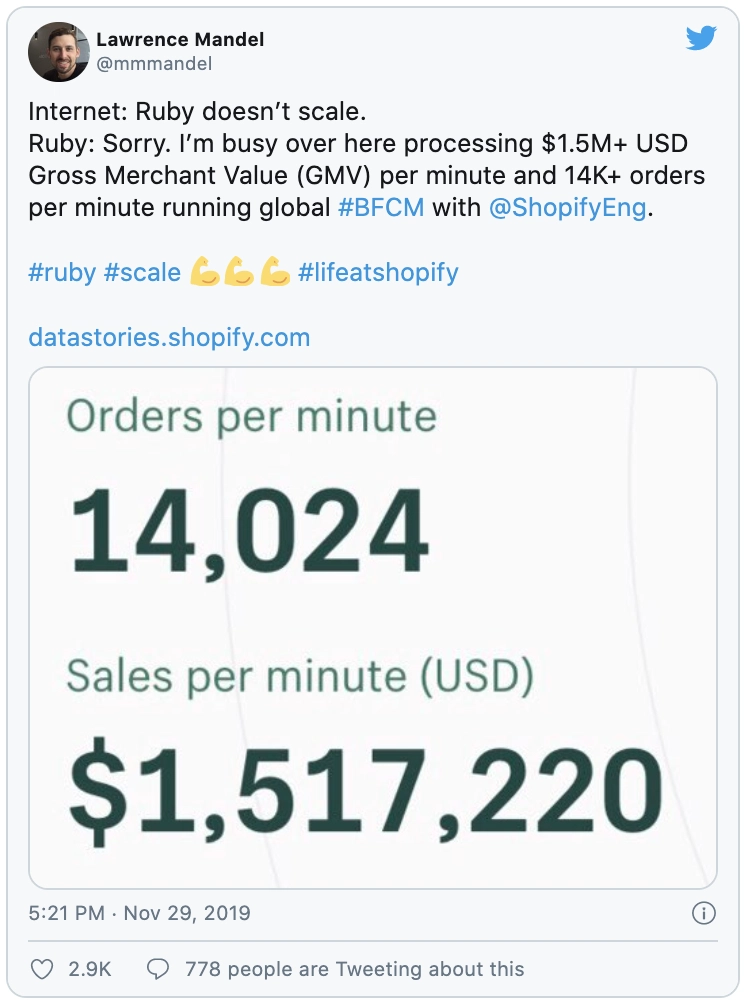Open the info circle icon
The height and width of the screenshot is (1002, 748).
point(704,913)
